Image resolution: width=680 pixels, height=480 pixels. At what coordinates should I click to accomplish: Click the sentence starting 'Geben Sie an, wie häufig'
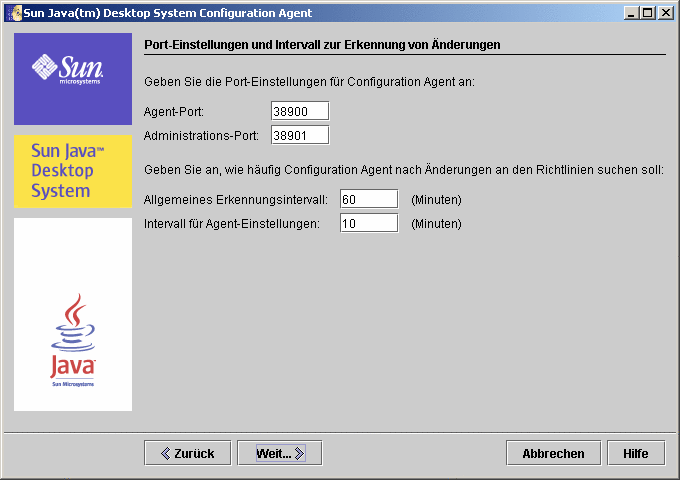(x=404, y=170)
